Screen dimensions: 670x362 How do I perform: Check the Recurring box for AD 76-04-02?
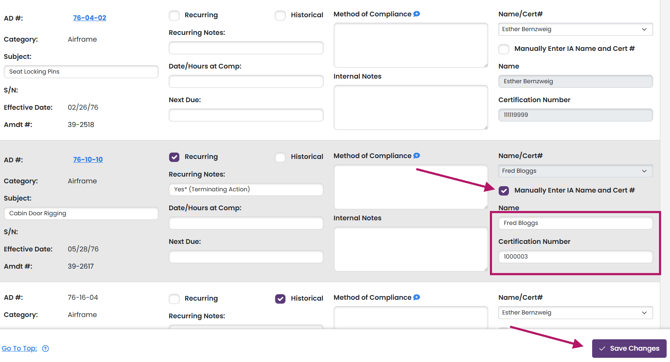tap(174, 15)
